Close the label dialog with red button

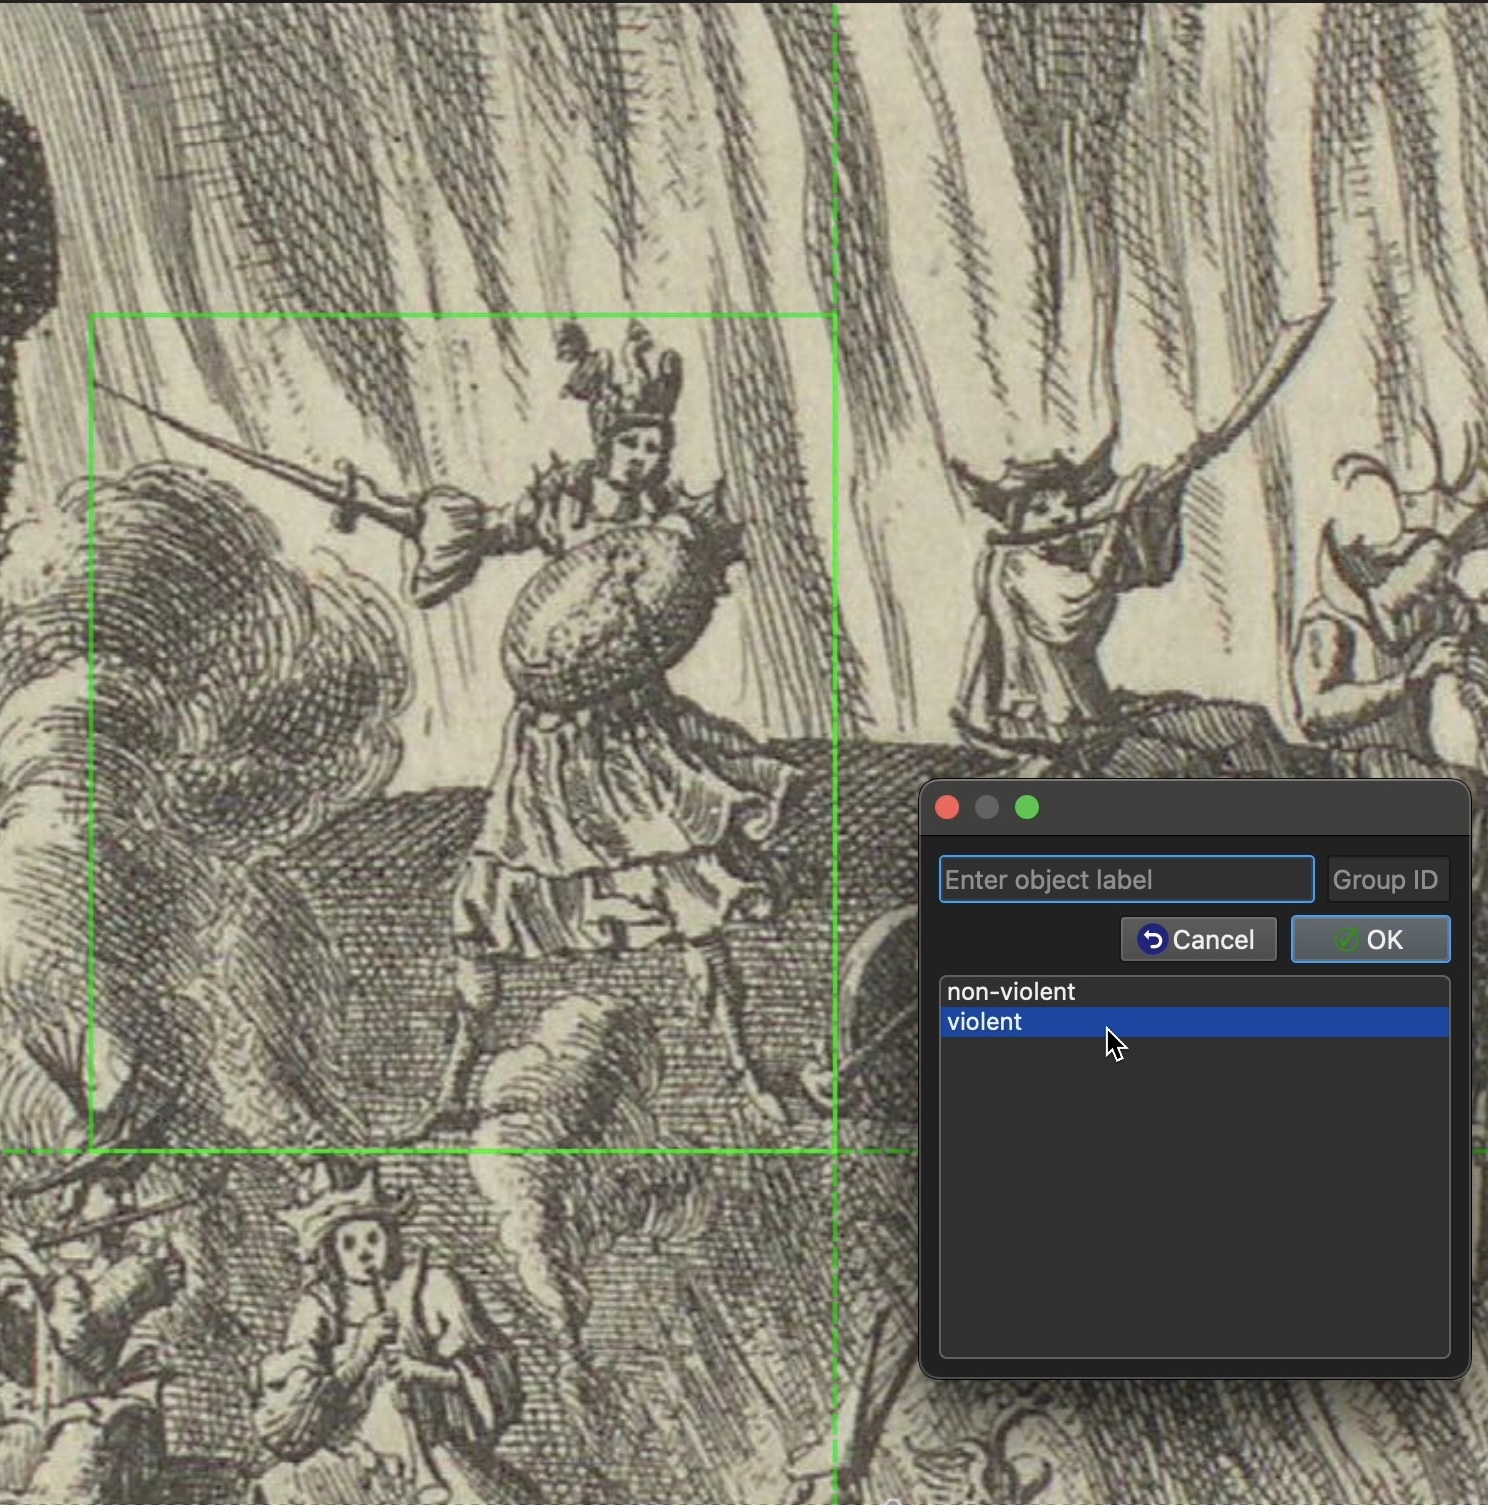[947, 808]
